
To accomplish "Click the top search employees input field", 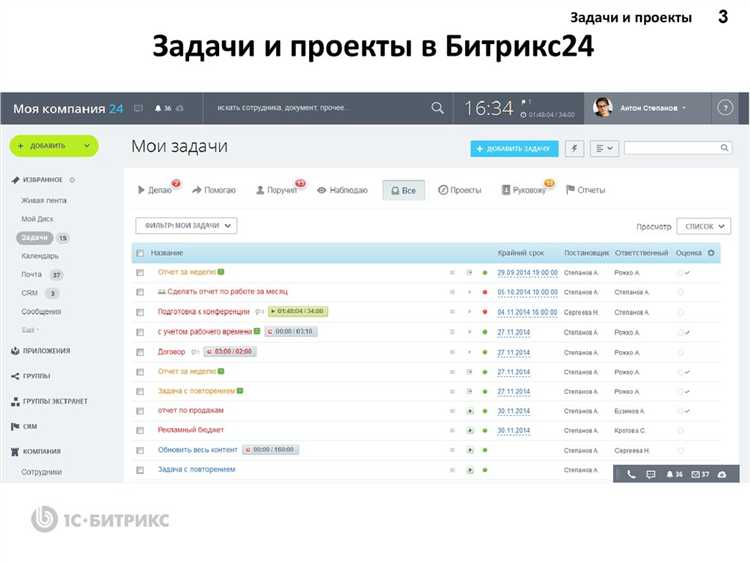I will (x=316, y=108).
